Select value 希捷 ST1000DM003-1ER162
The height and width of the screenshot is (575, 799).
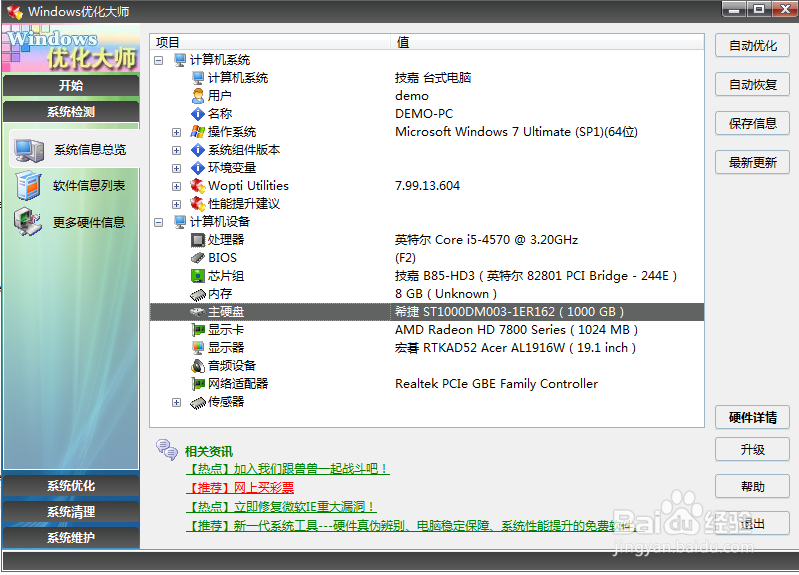(509, 311)
